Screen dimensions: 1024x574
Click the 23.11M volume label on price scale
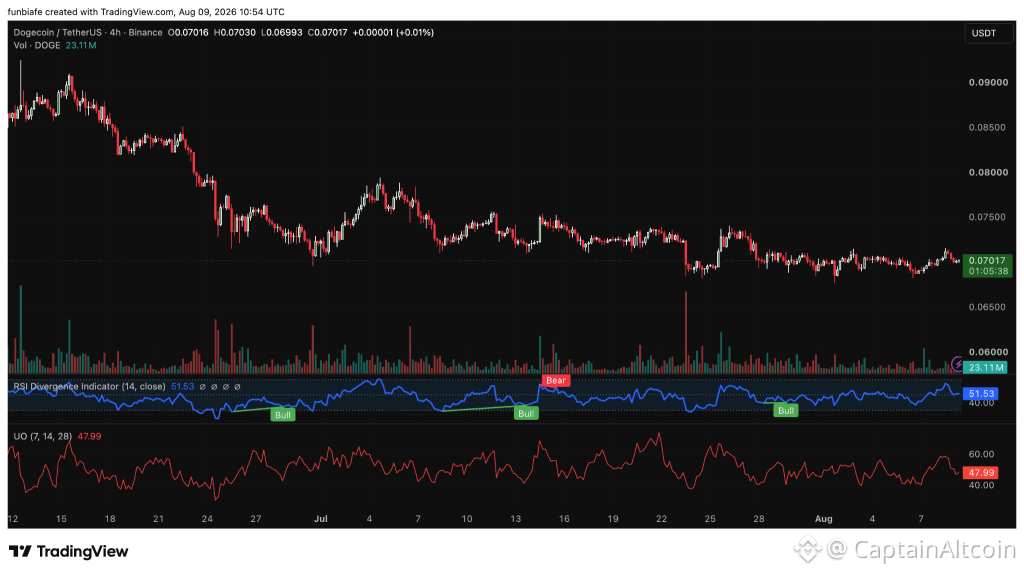(985, 368)
